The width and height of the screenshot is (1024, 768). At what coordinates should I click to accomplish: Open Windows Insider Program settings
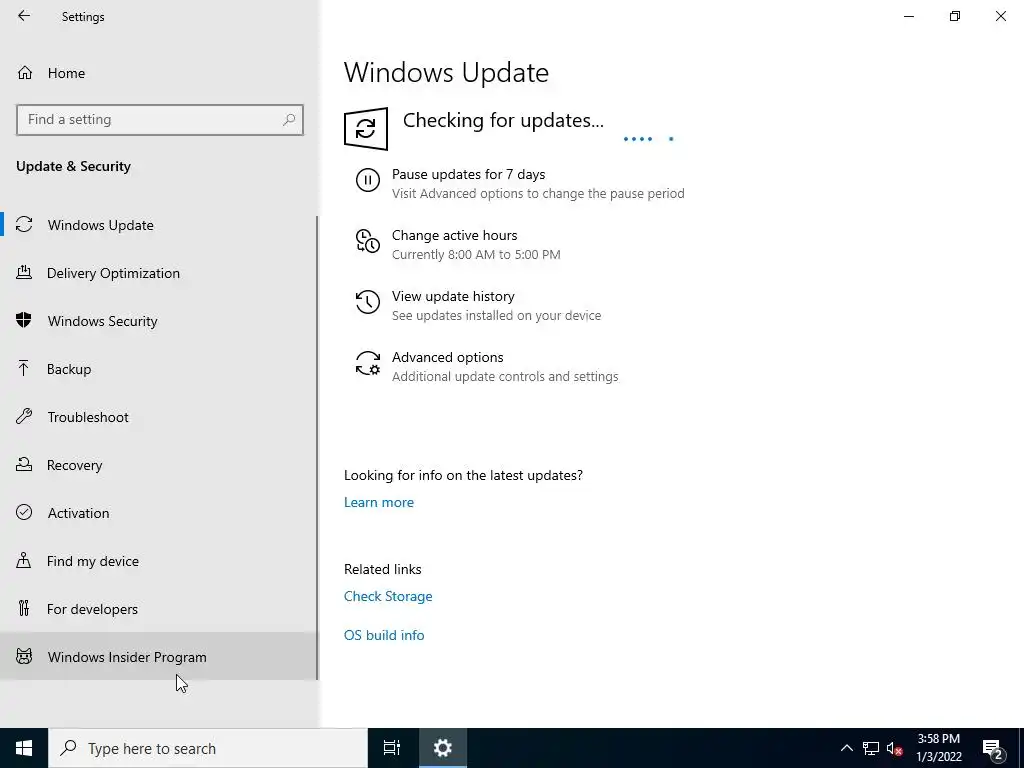click(158, 656)
